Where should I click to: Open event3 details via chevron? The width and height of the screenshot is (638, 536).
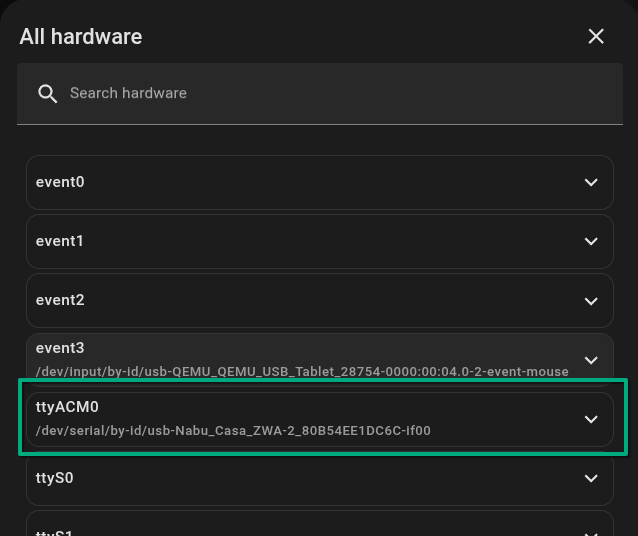pos(591,359)
